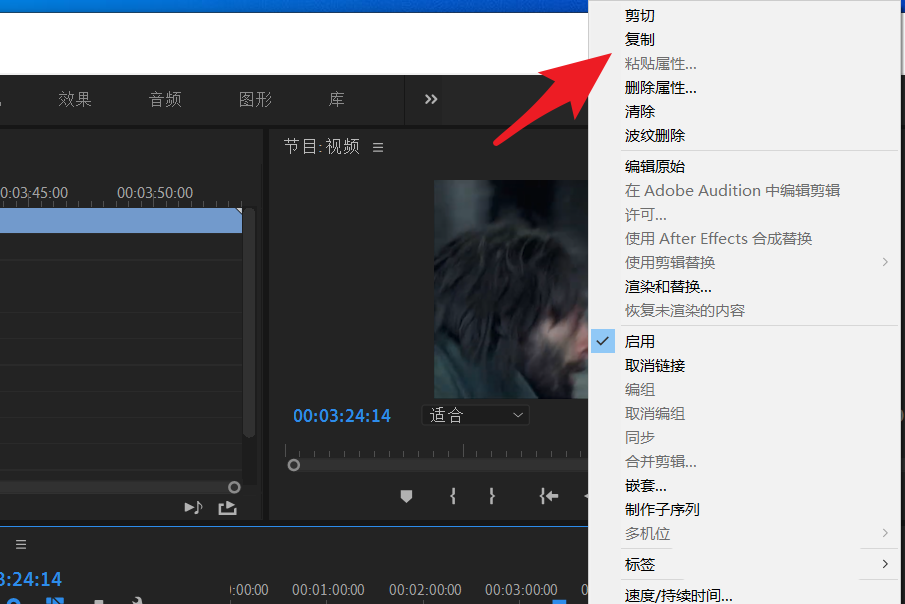Click the Go to In point icon
905x604 pixels.
pos(548,496)
